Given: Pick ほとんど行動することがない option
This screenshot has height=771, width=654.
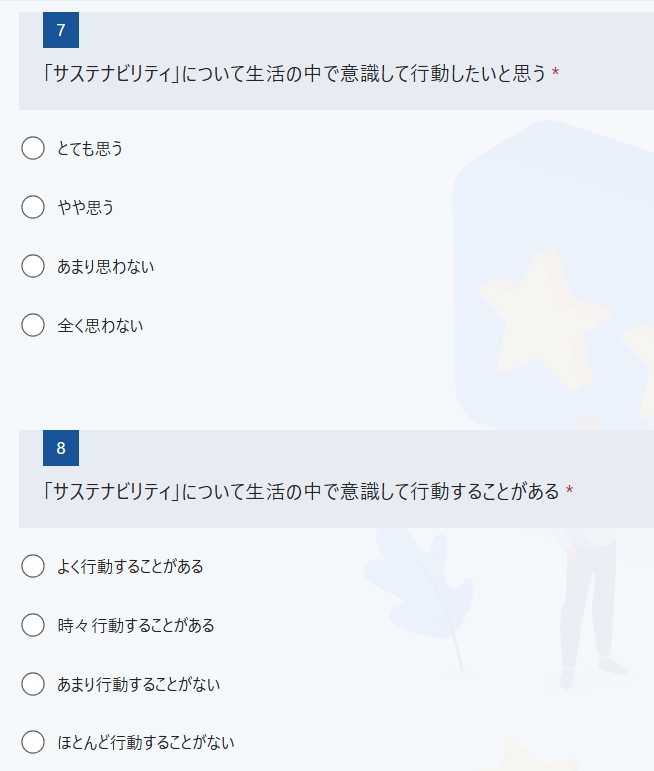Looking at the screenshot, I should click(x=33, y=742).
